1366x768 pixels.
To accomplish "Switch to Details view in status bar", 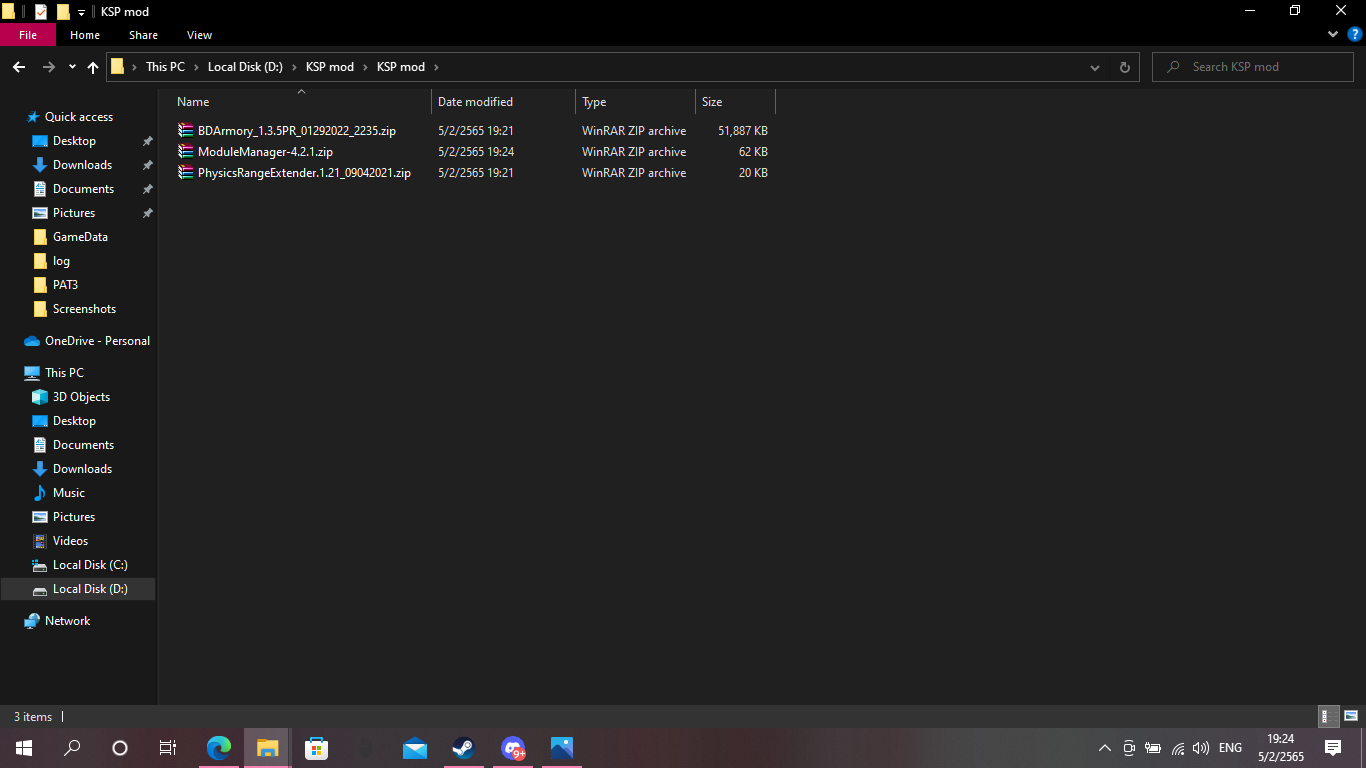I will (1329, 716).
